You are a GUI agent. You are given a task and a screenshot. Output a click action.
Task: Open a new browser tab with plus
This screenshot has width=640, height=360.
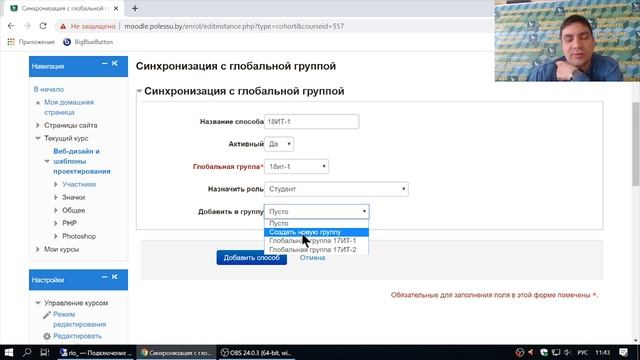coord(135,8)
